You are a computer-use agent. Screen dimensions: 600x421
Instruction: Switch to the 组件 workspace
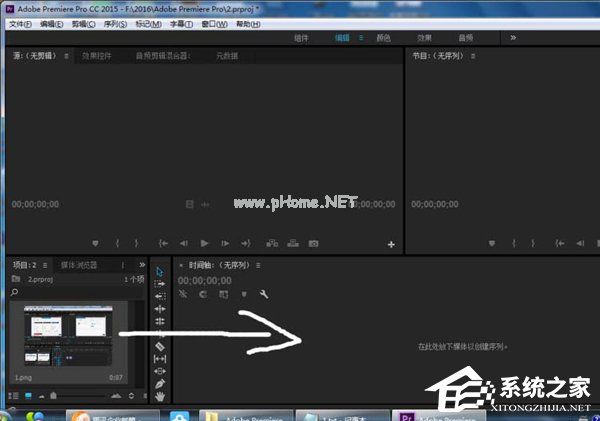coord(301,38)
